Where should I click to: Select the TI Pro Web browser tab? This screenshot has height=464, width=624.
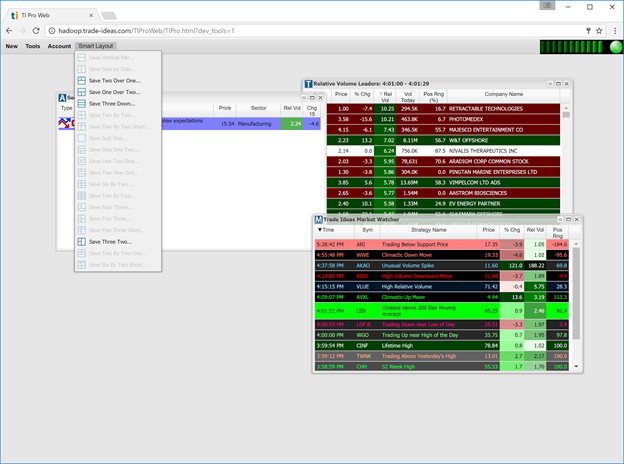(x=52, y=16)
